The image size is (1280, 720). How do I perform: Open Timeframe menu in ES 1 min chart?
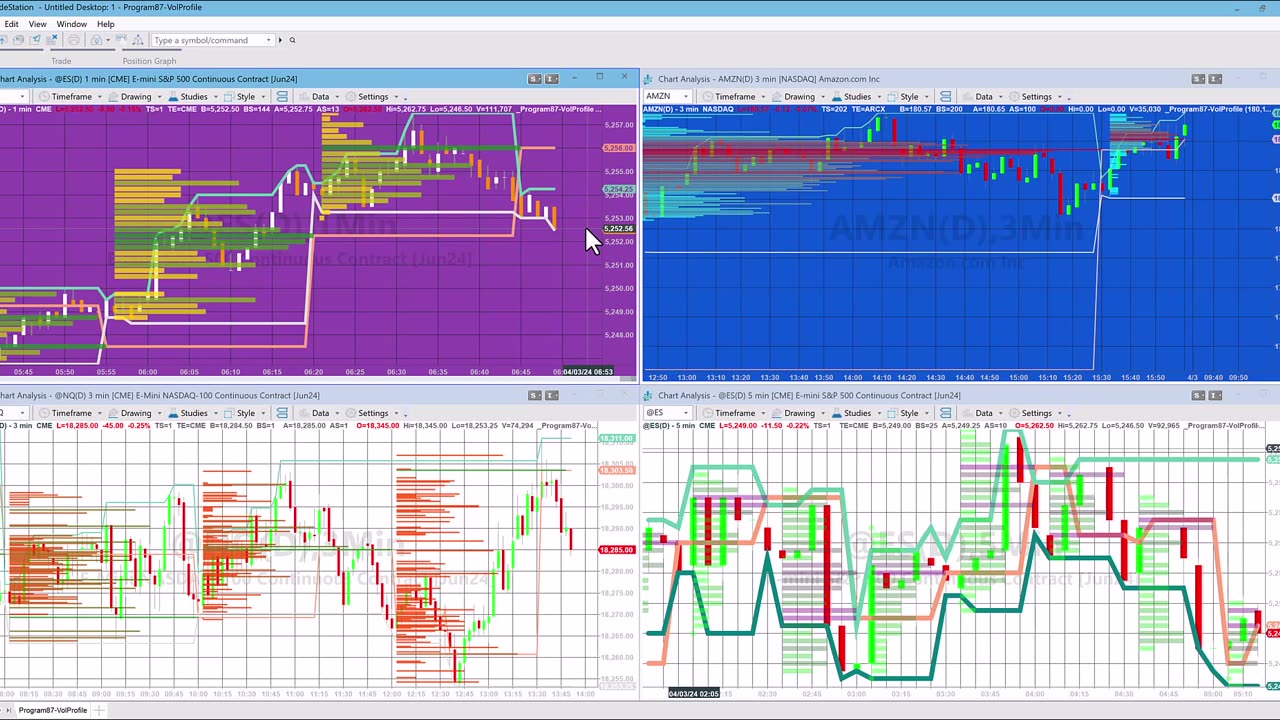[71, 97]
